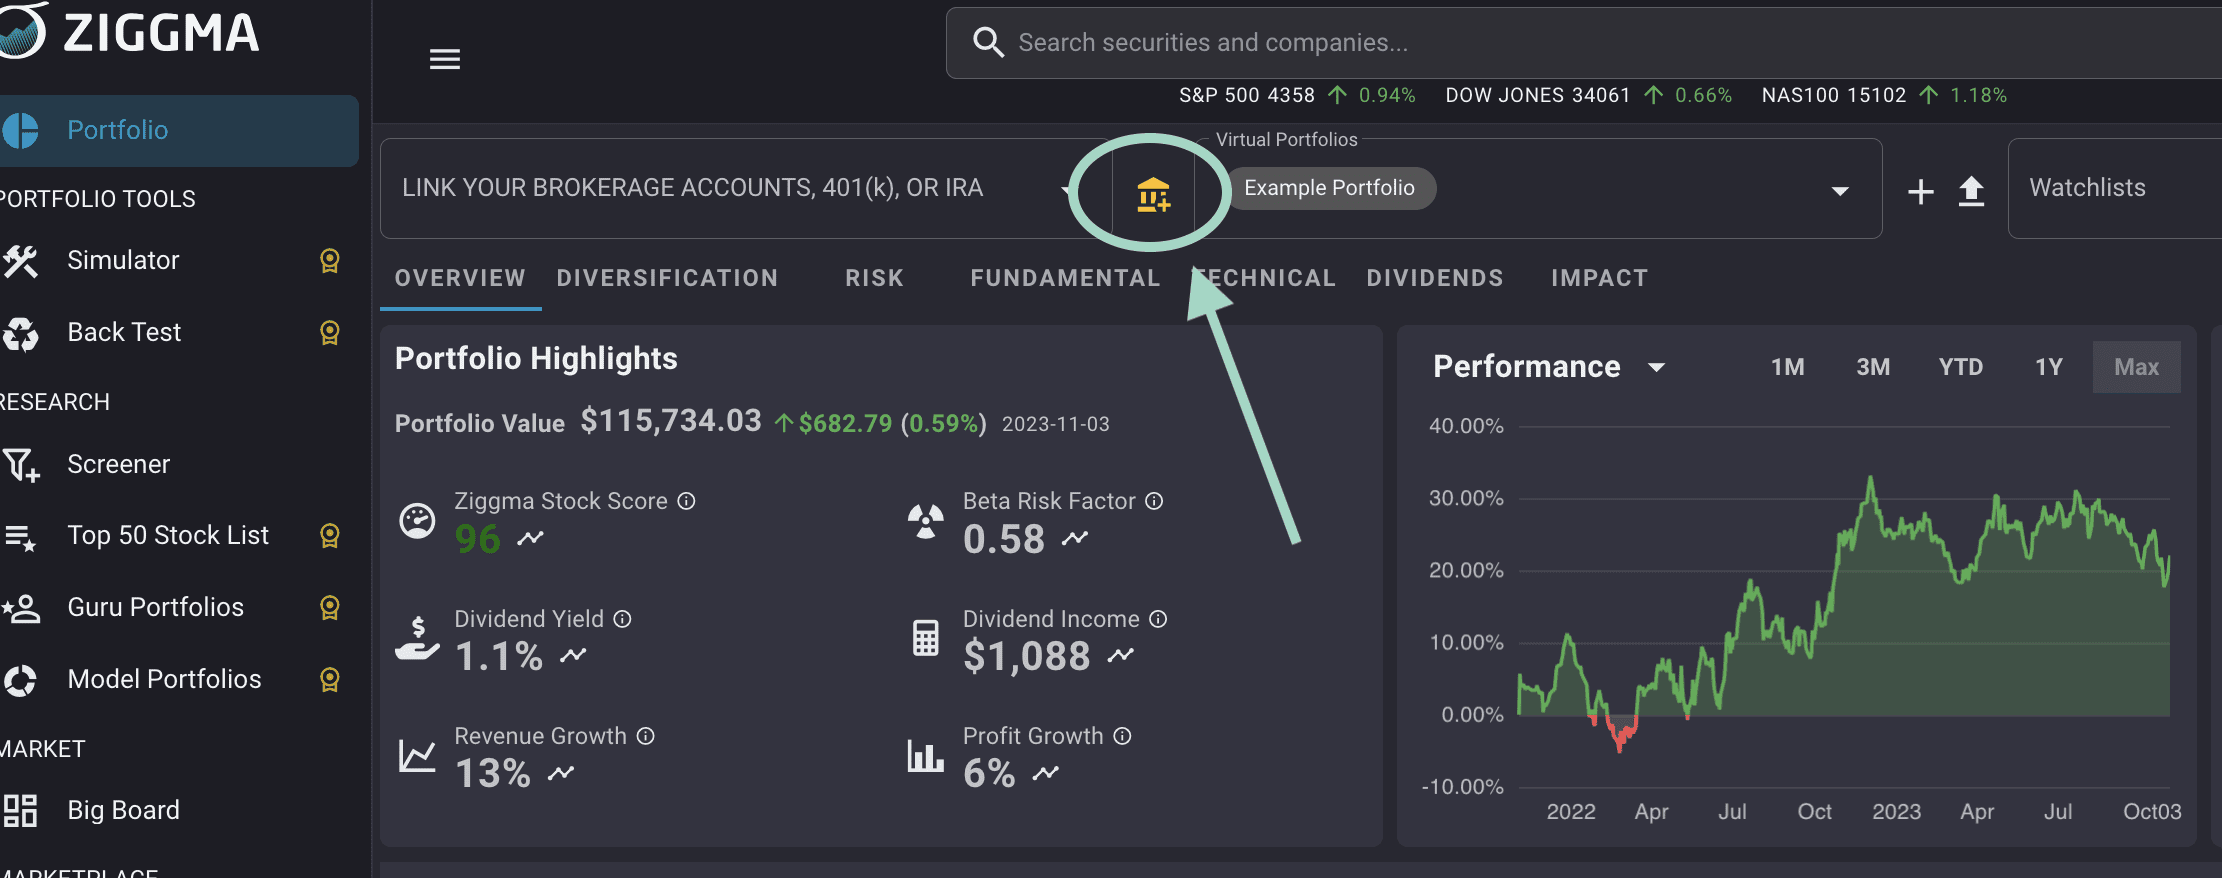
Task: Click the portfolio value $115,734.03
Action: 671,421
